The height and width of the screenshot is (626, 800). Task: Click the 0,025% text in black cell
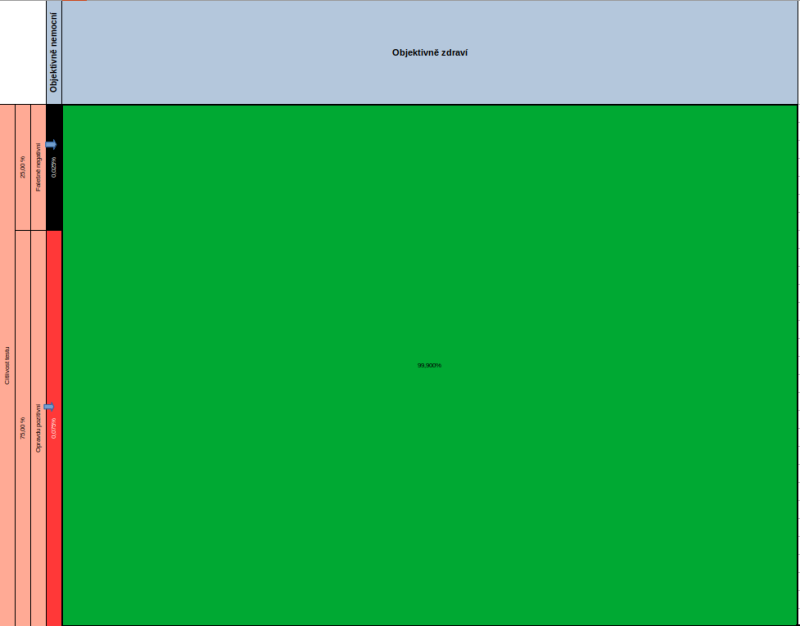(x=54, y=167)
